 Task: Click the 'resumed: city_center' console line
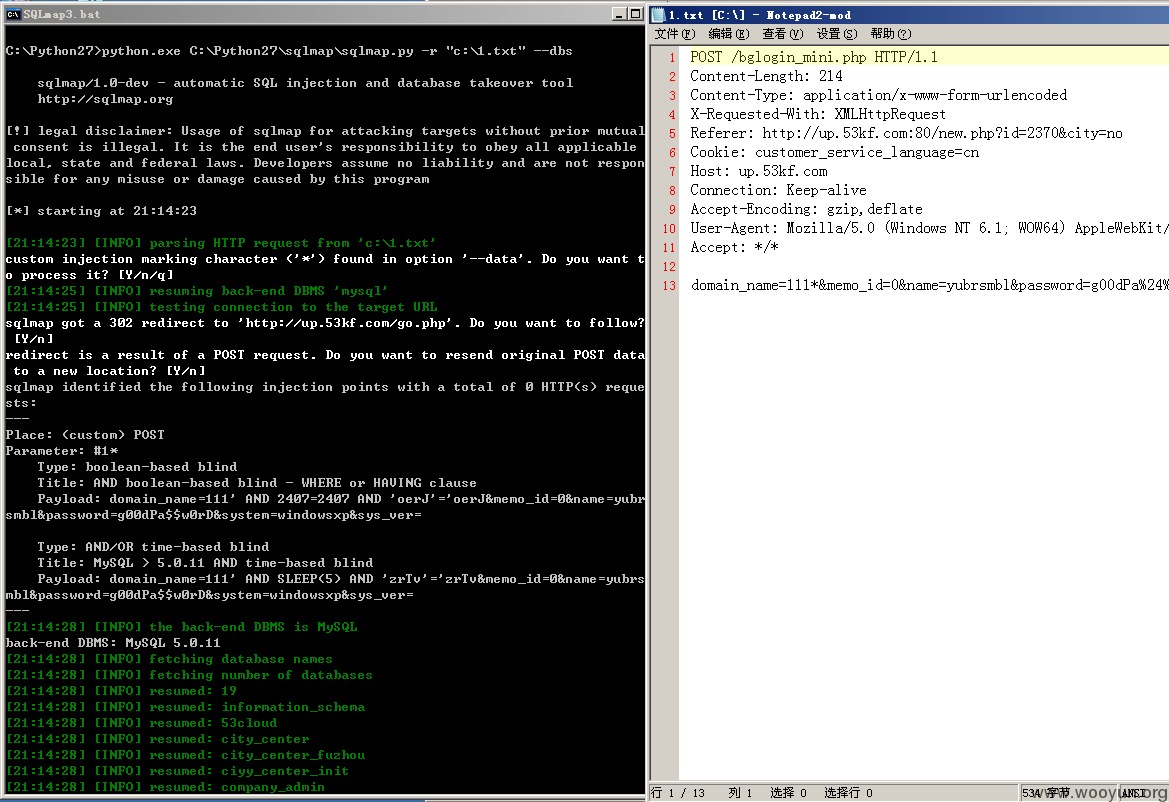[x=157, y=739]
